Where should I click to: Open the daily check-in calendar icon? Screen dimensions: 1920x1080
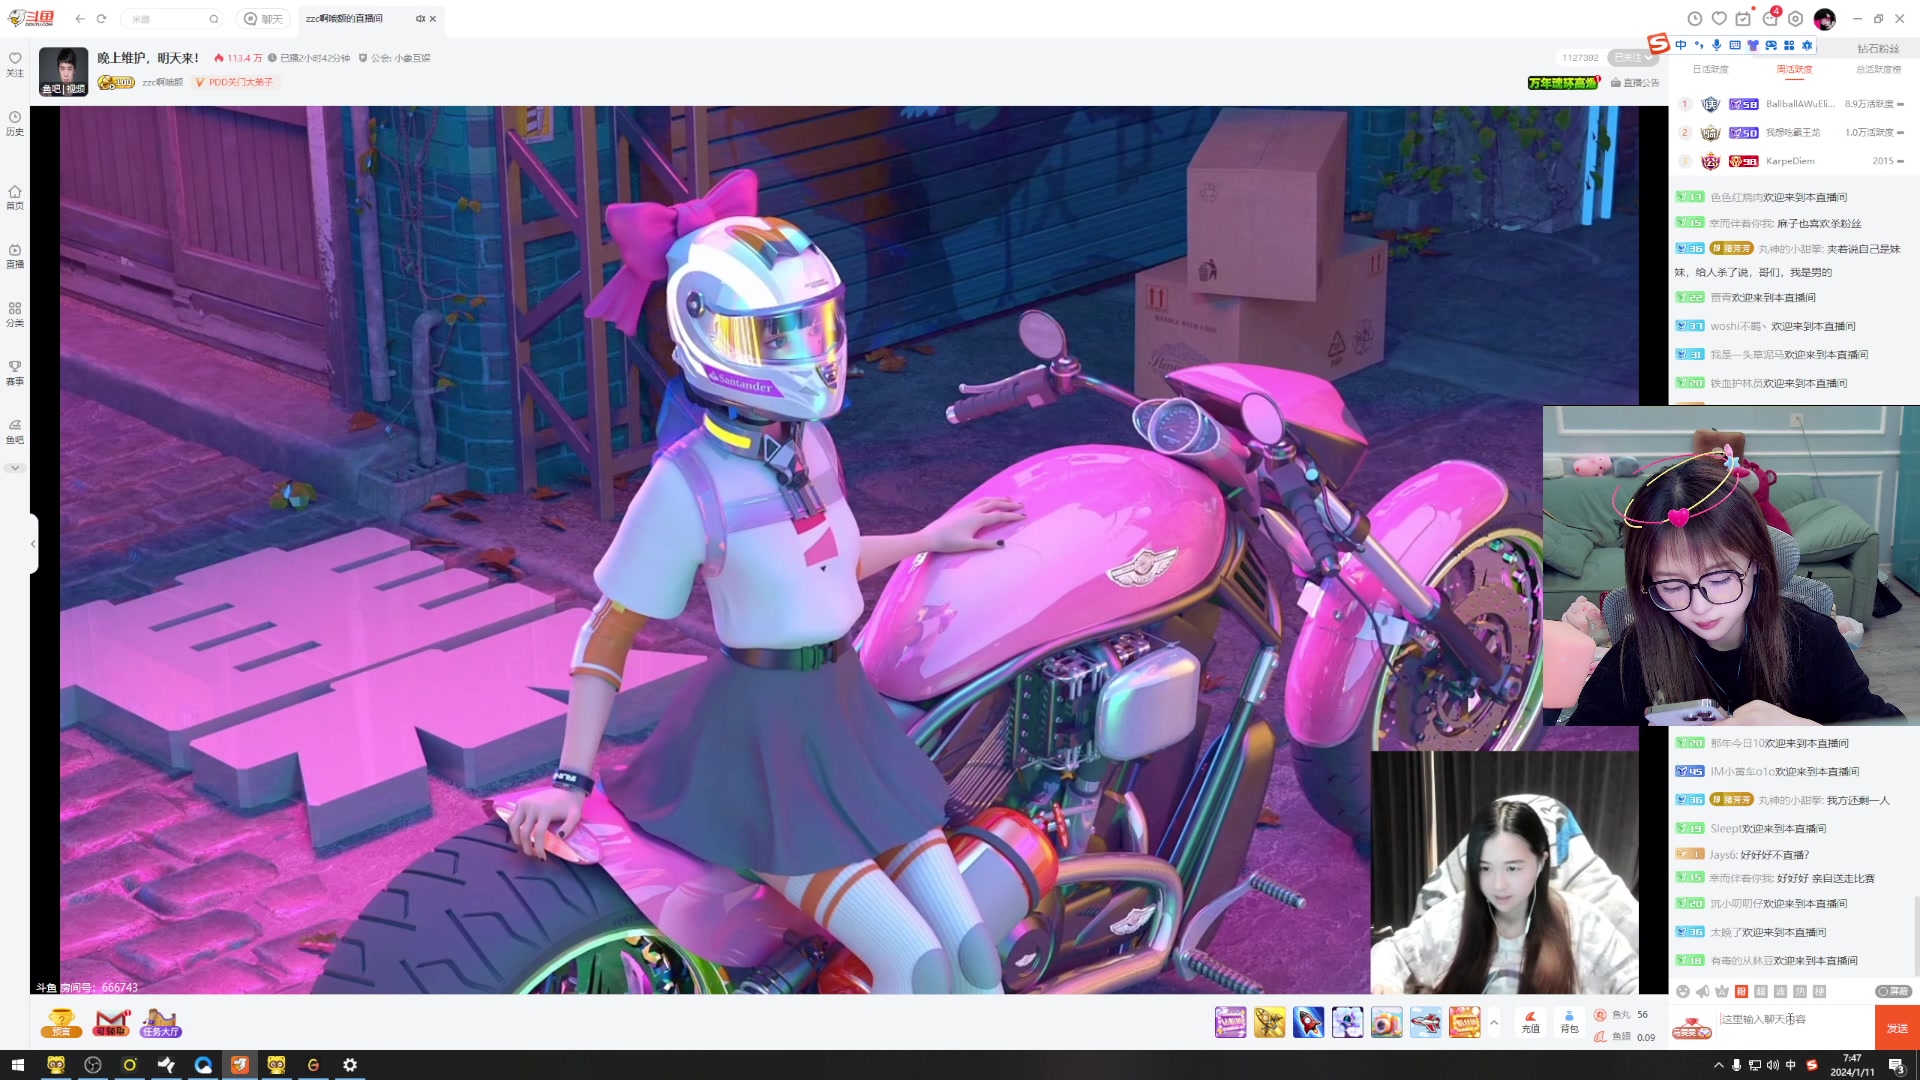(1744, 19)
